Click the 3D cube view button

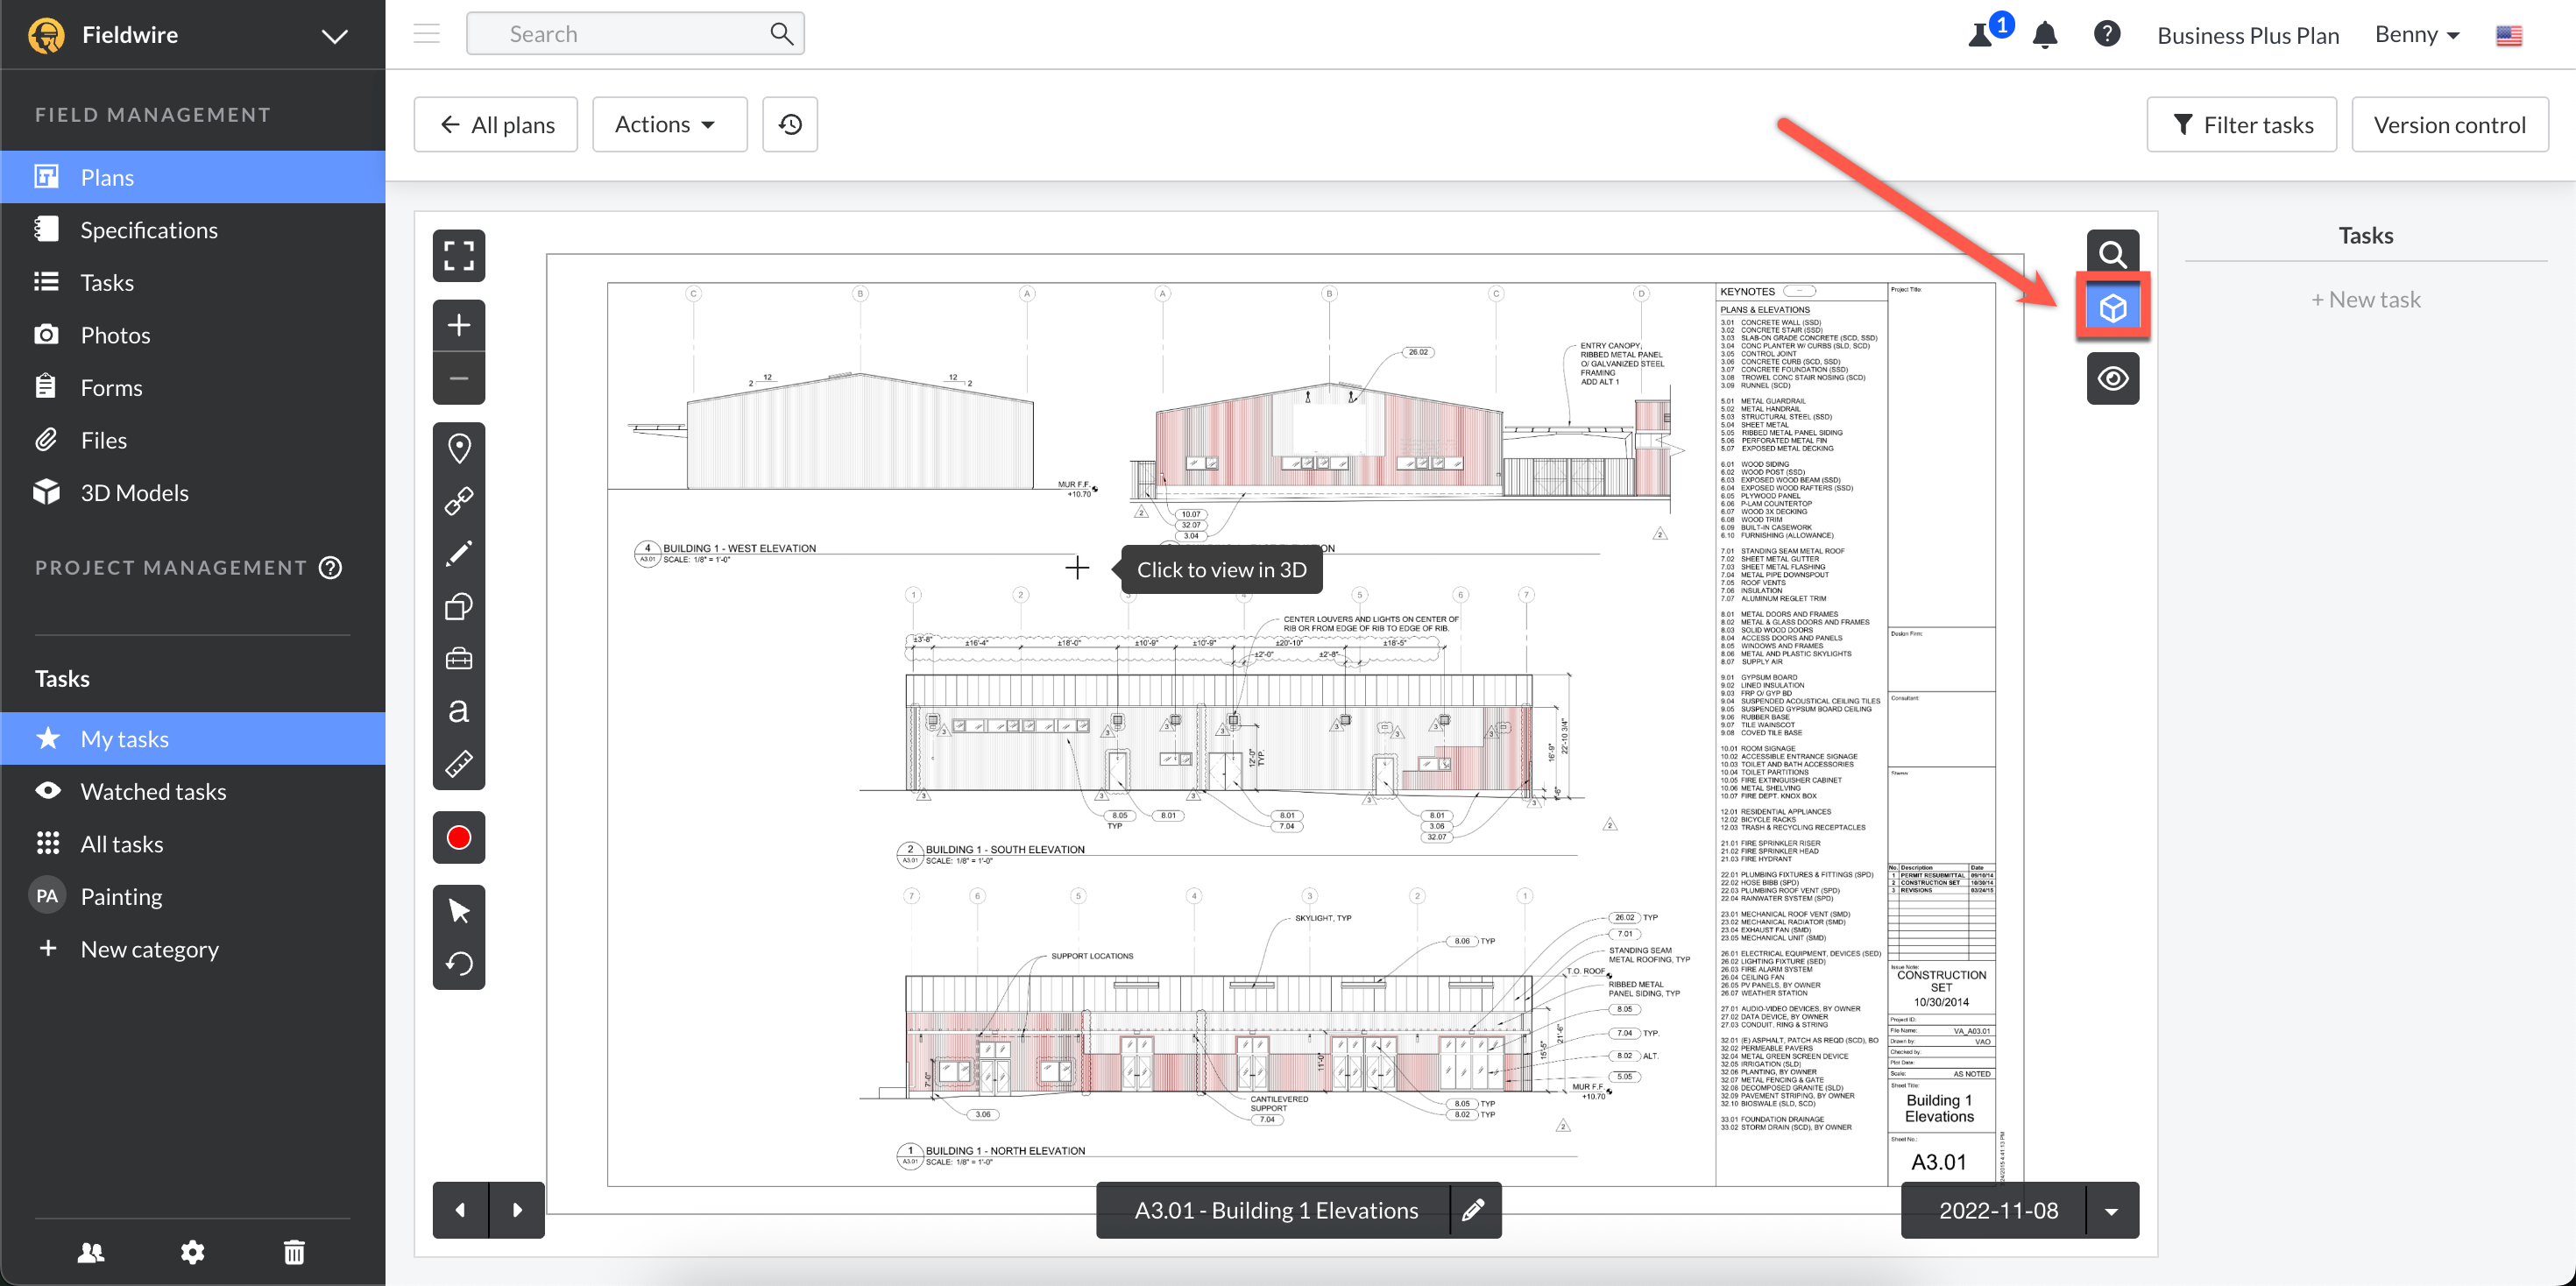pyautogui.click(x=2112, y=307)
